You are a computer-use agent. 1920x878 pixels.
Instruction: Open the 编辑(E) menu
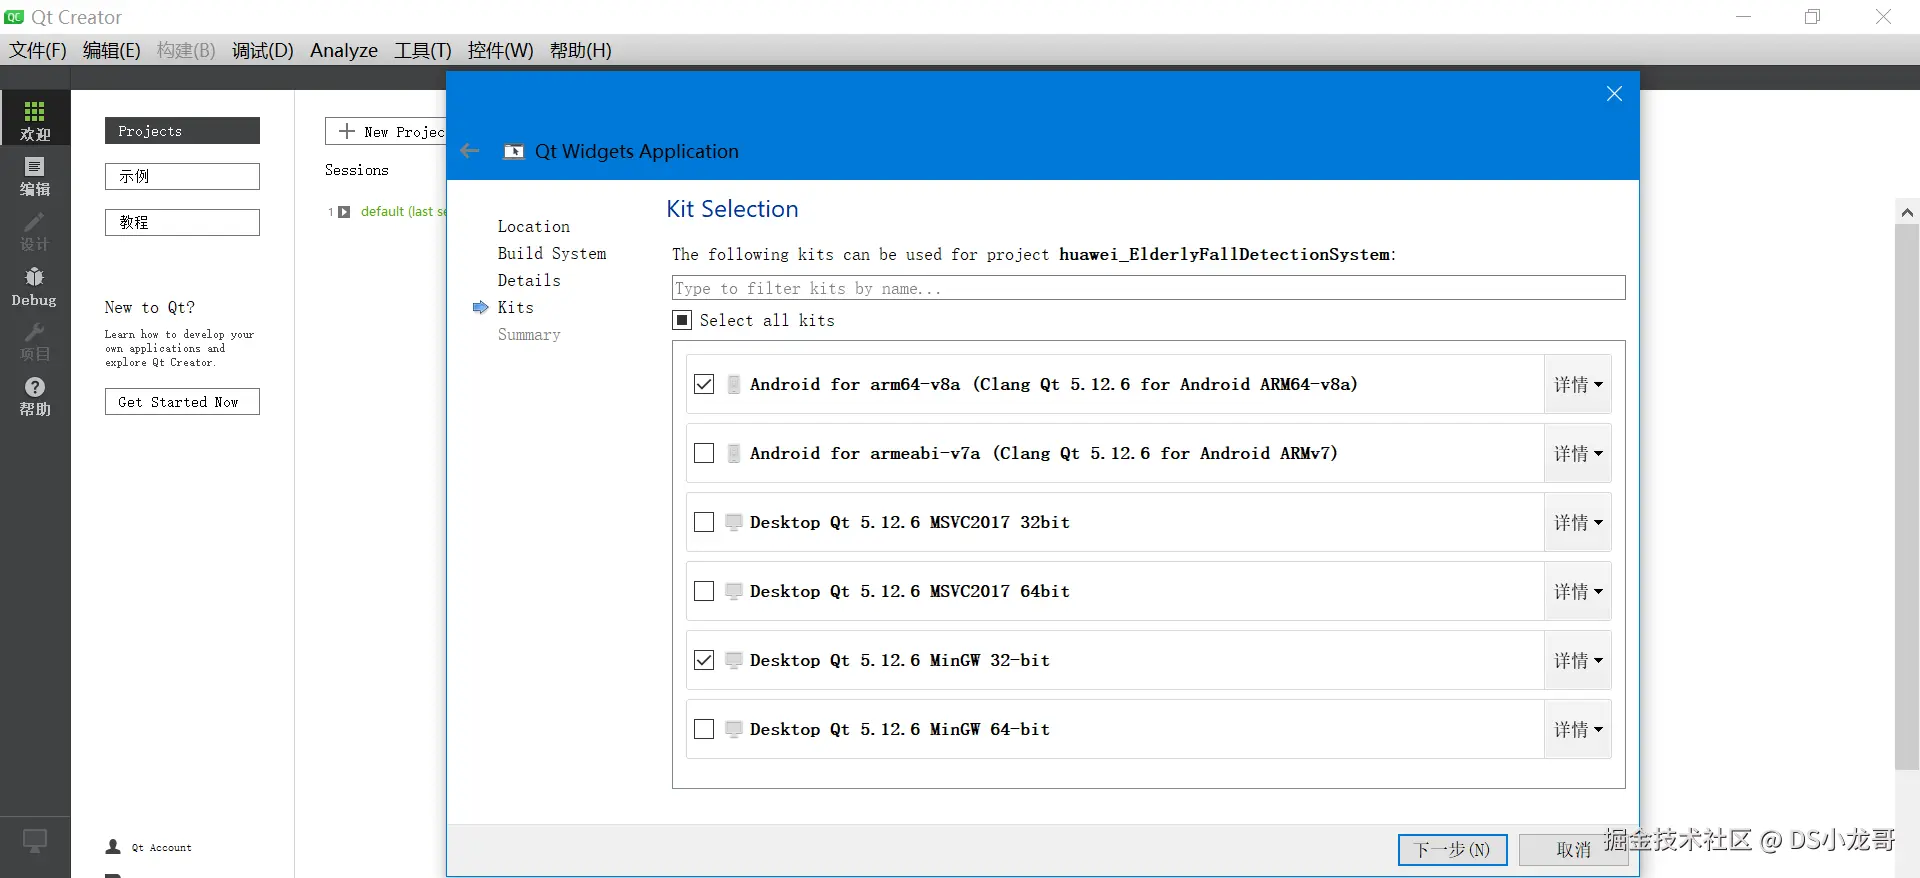coord(112,50)
